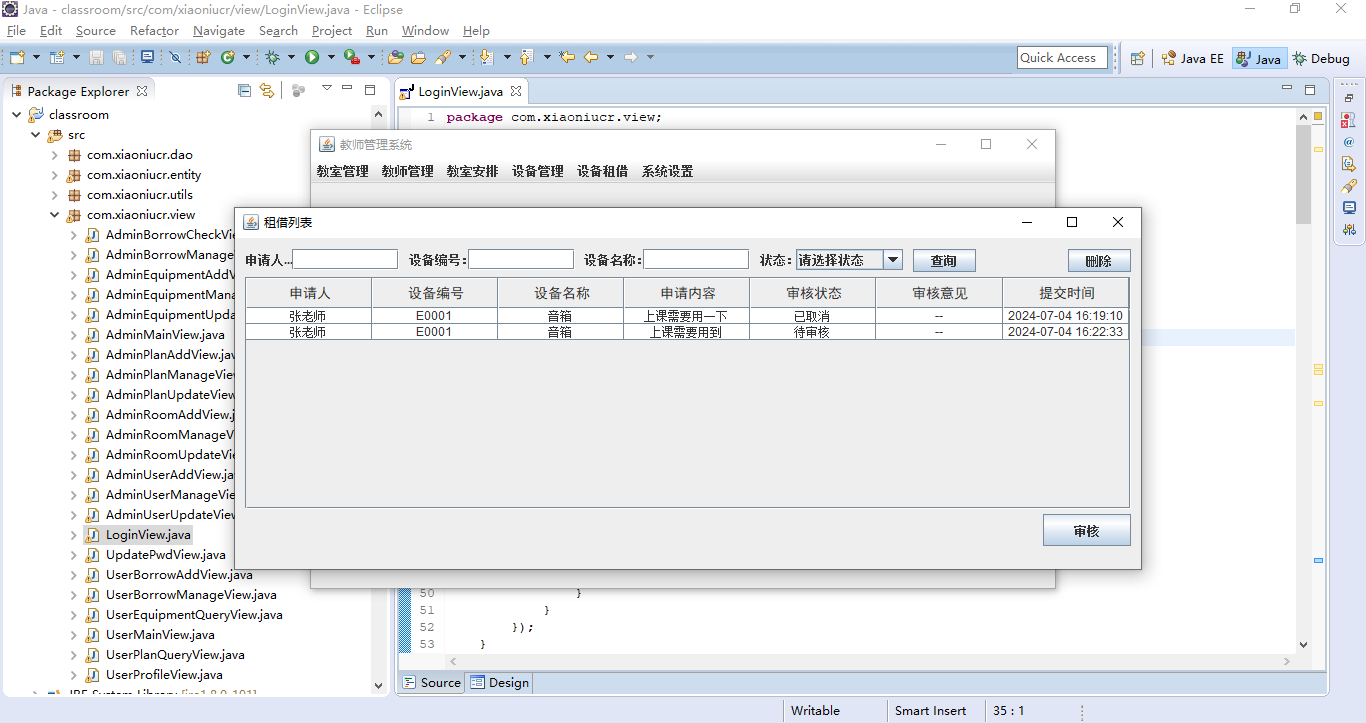Click the Search flashlight toolbar icon
This screenshot has width=1366, height=723.
[x=443, y=58]
